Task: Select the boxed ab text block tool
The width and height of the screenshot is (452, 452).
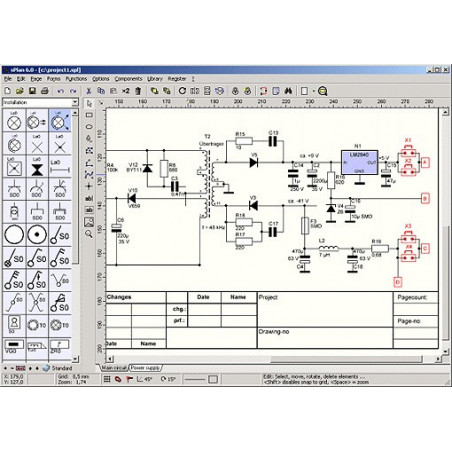Action: click(x=89, y=210)
